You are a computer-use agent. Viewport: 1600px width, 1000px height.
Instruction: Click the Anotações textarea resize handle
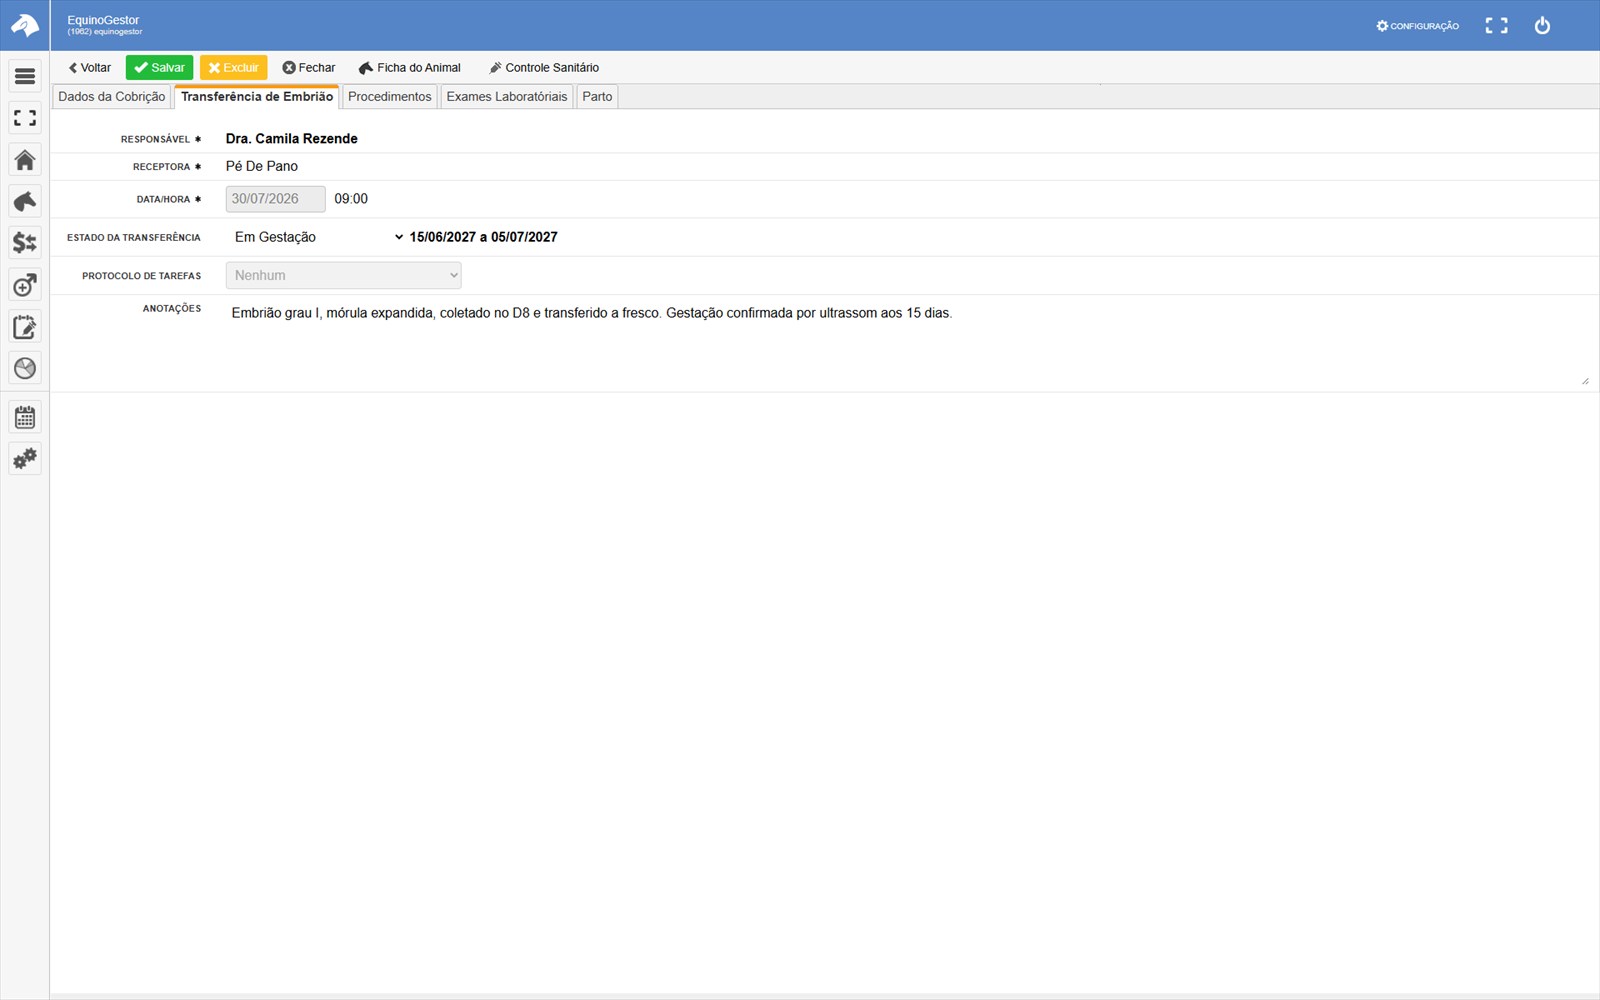pyautogui.click(x=1585, y=380)
